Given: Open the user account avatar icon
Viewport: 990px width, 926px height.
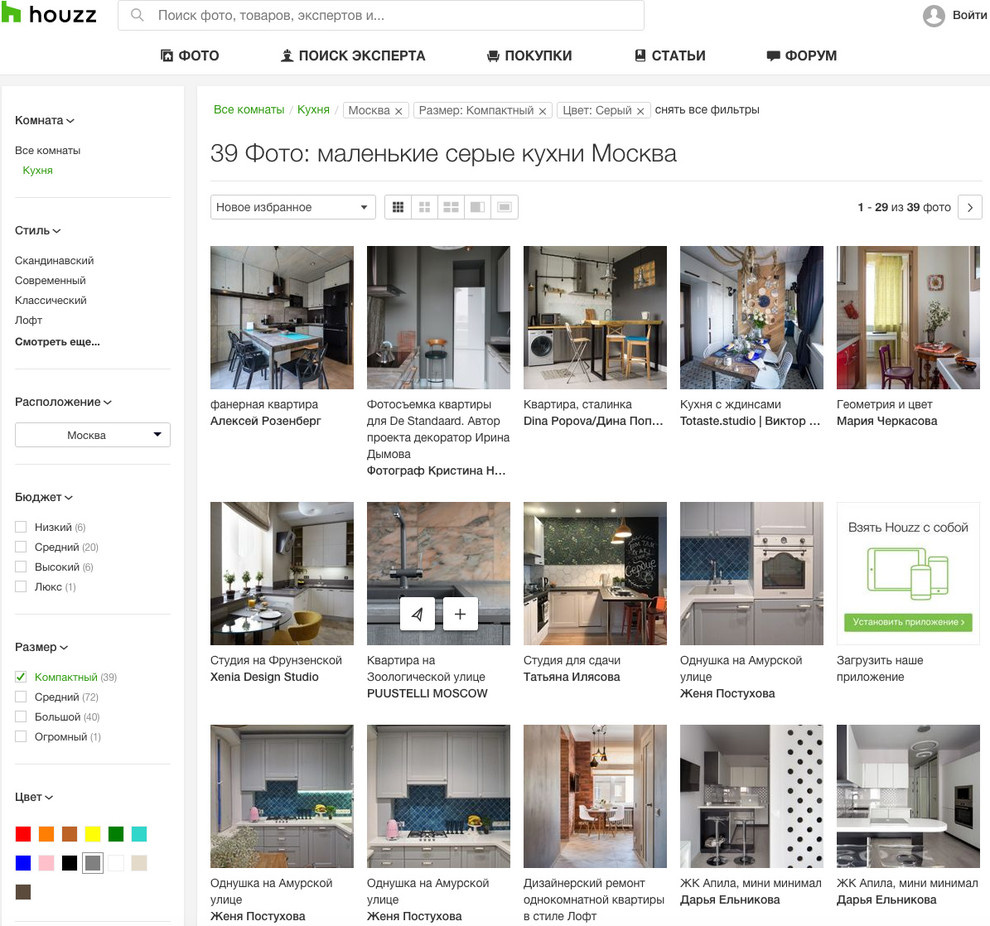Looking at the screenshot, I should click(933, 14).
